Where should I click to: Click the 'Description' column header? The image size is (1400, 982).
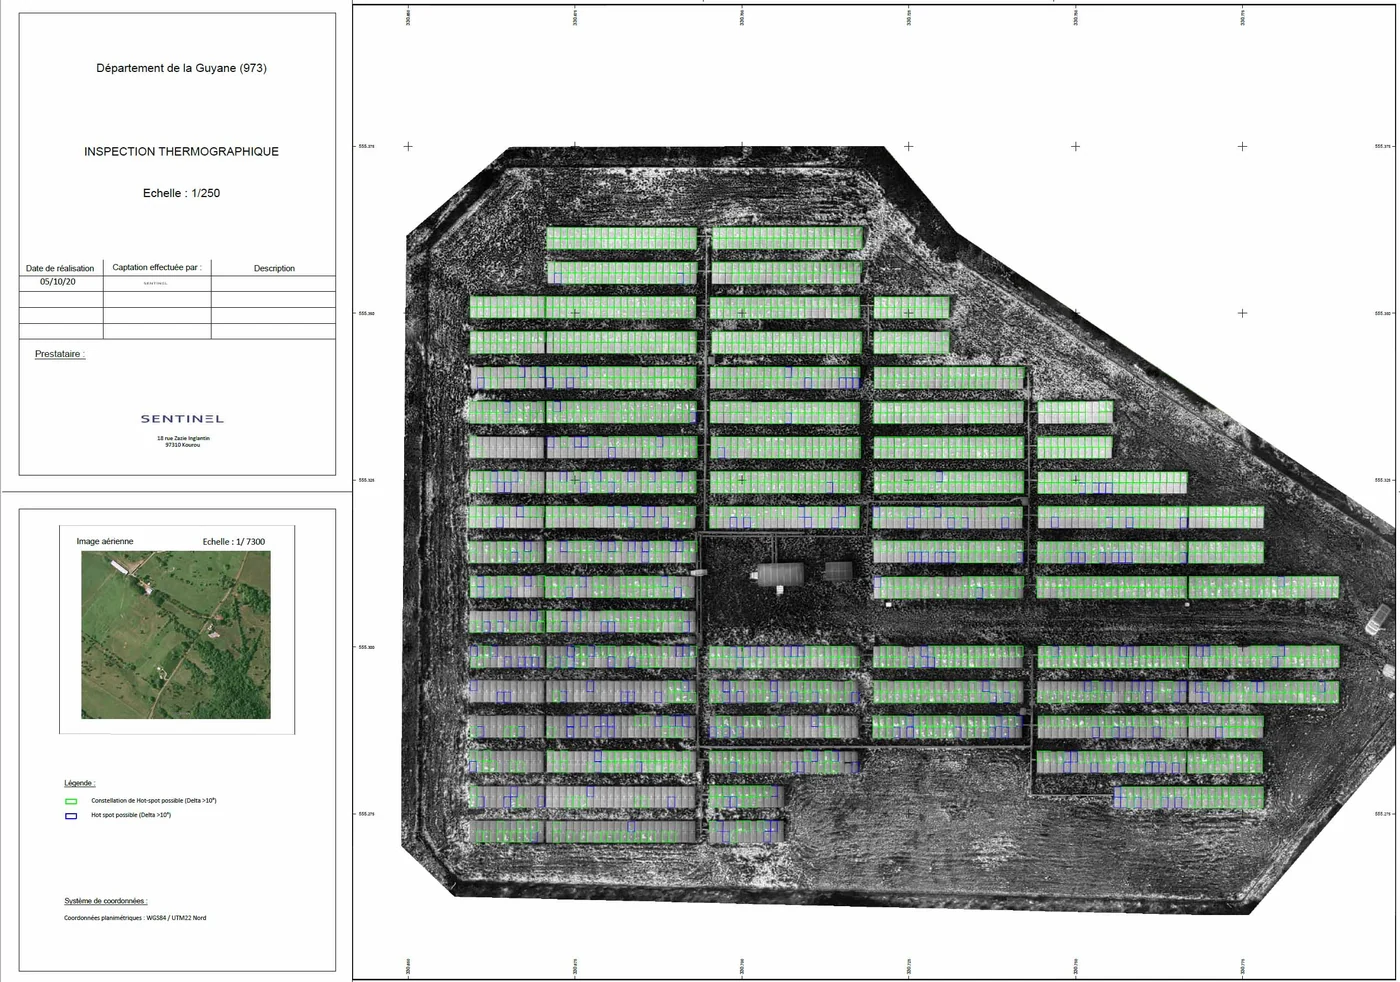pyautogui.click(x=274, y=268)
